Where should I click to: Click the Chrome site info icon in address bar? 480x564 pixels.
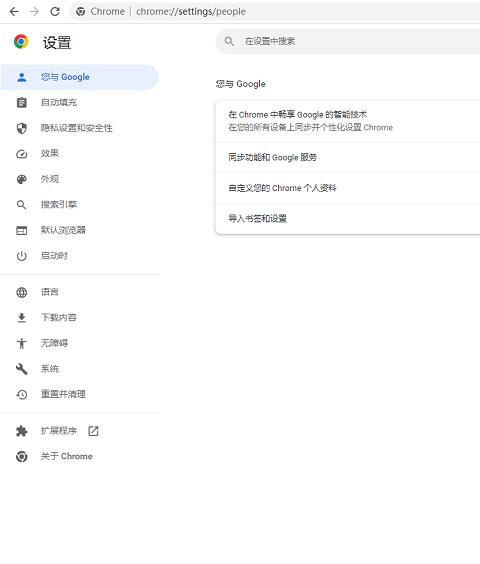coord(81,12)
